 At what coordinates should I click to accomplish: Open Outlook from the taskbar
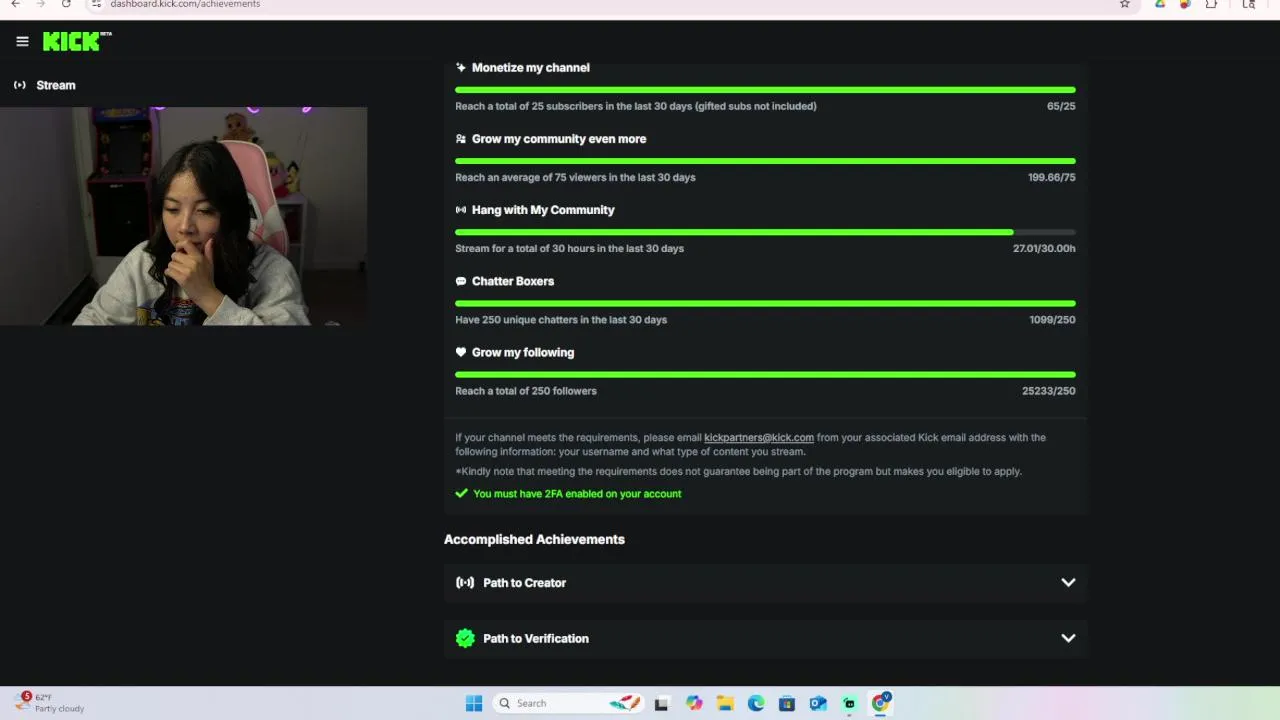point(818,703)
